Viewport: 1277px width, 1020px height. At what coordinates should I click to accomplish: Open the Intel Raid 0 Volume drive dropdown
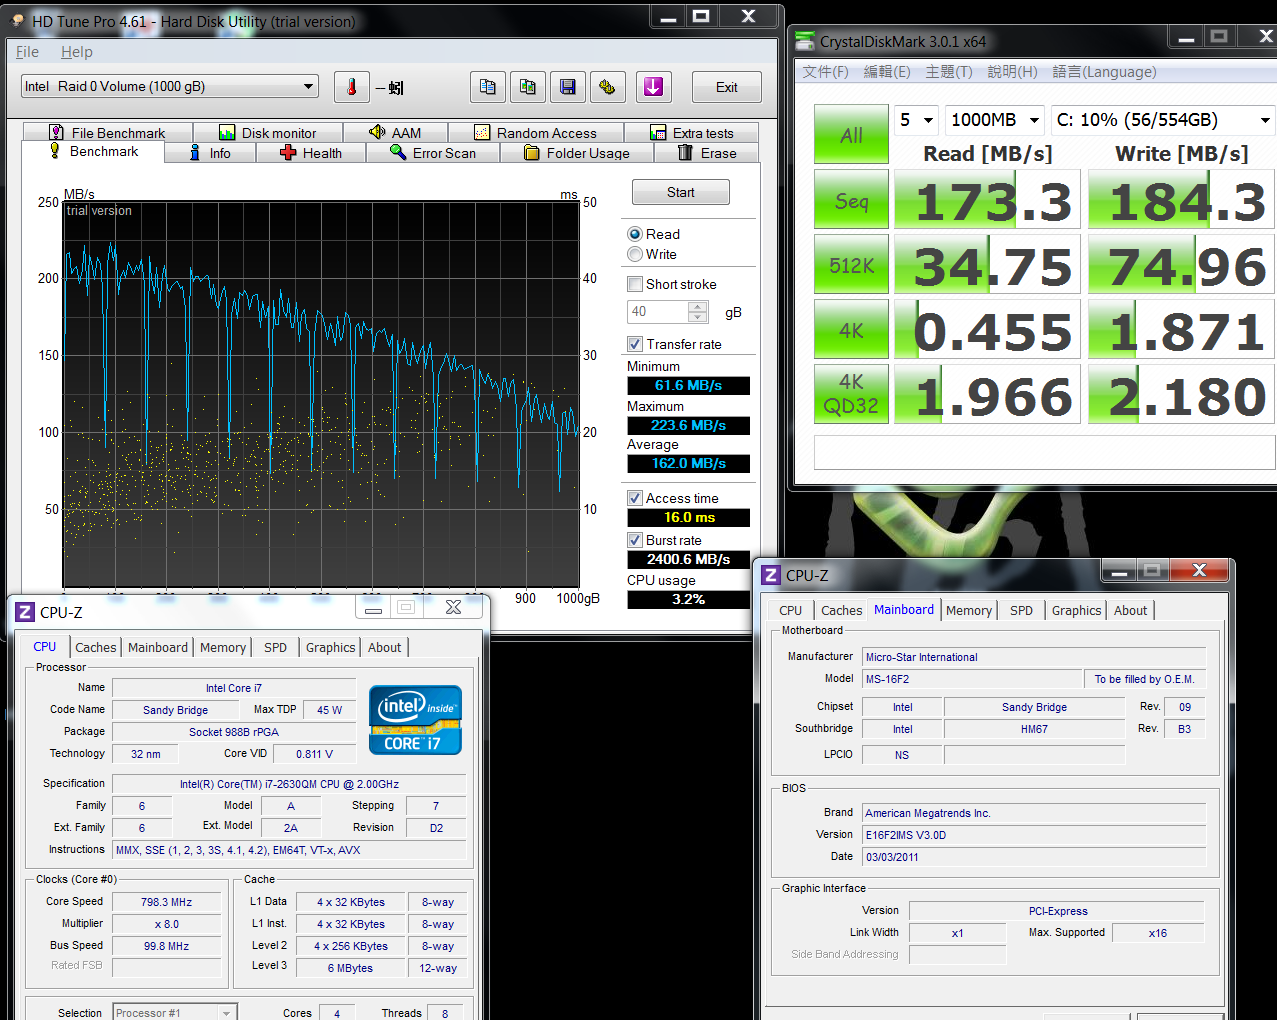pos(169,87)
